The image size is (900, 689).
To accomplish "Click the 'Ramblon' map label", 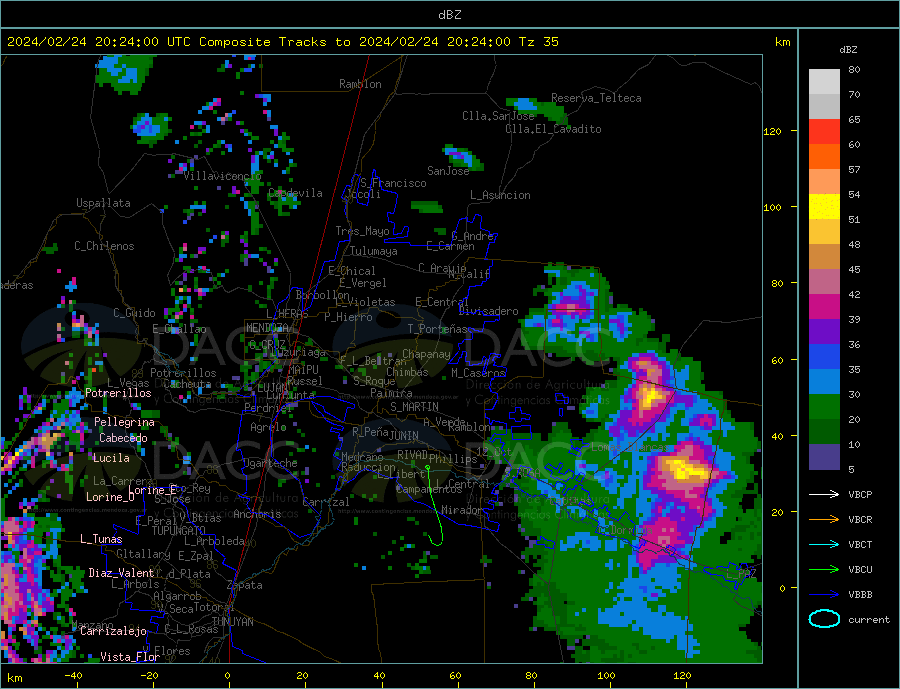I will pos(360,84).
